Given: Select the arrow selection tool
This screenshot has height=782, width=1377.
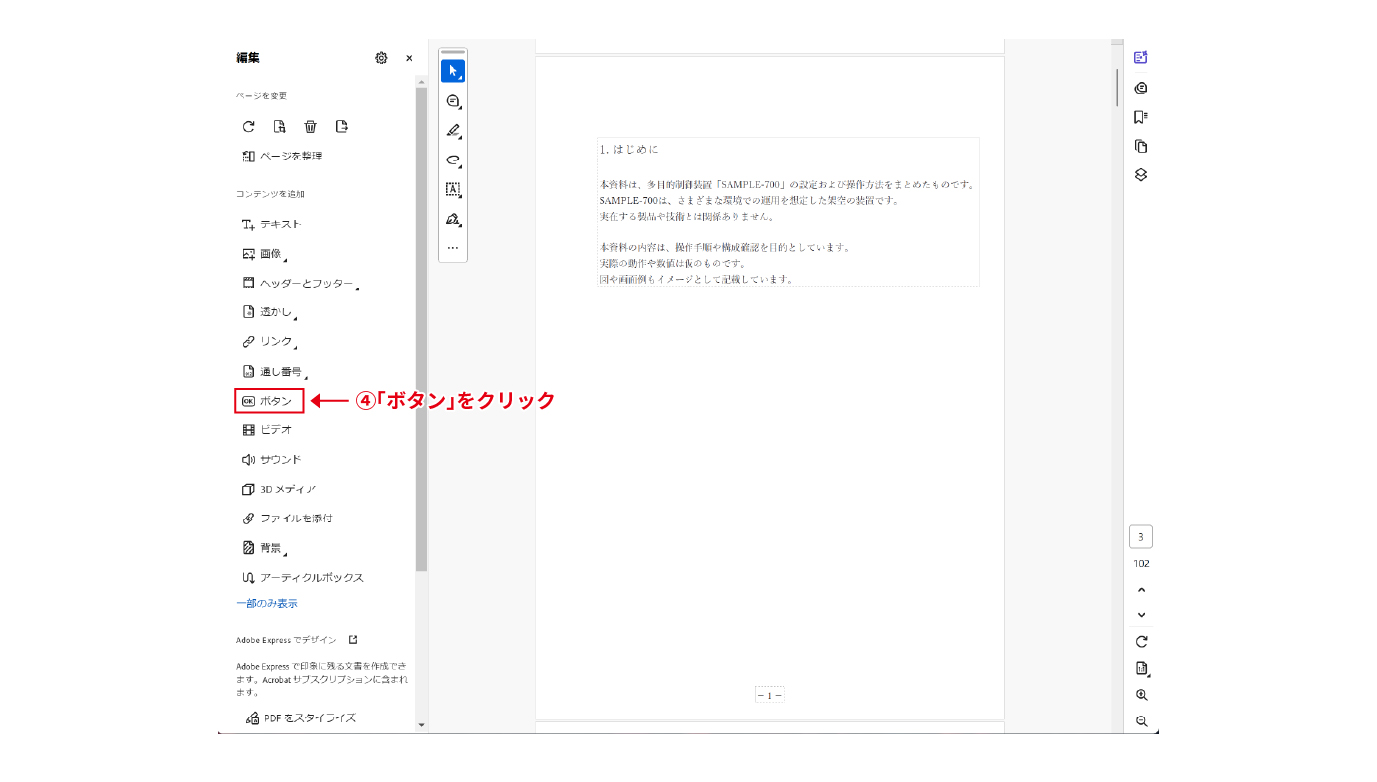Looking at the screenshot, I should pyautogui.click(x=452, y=70).
